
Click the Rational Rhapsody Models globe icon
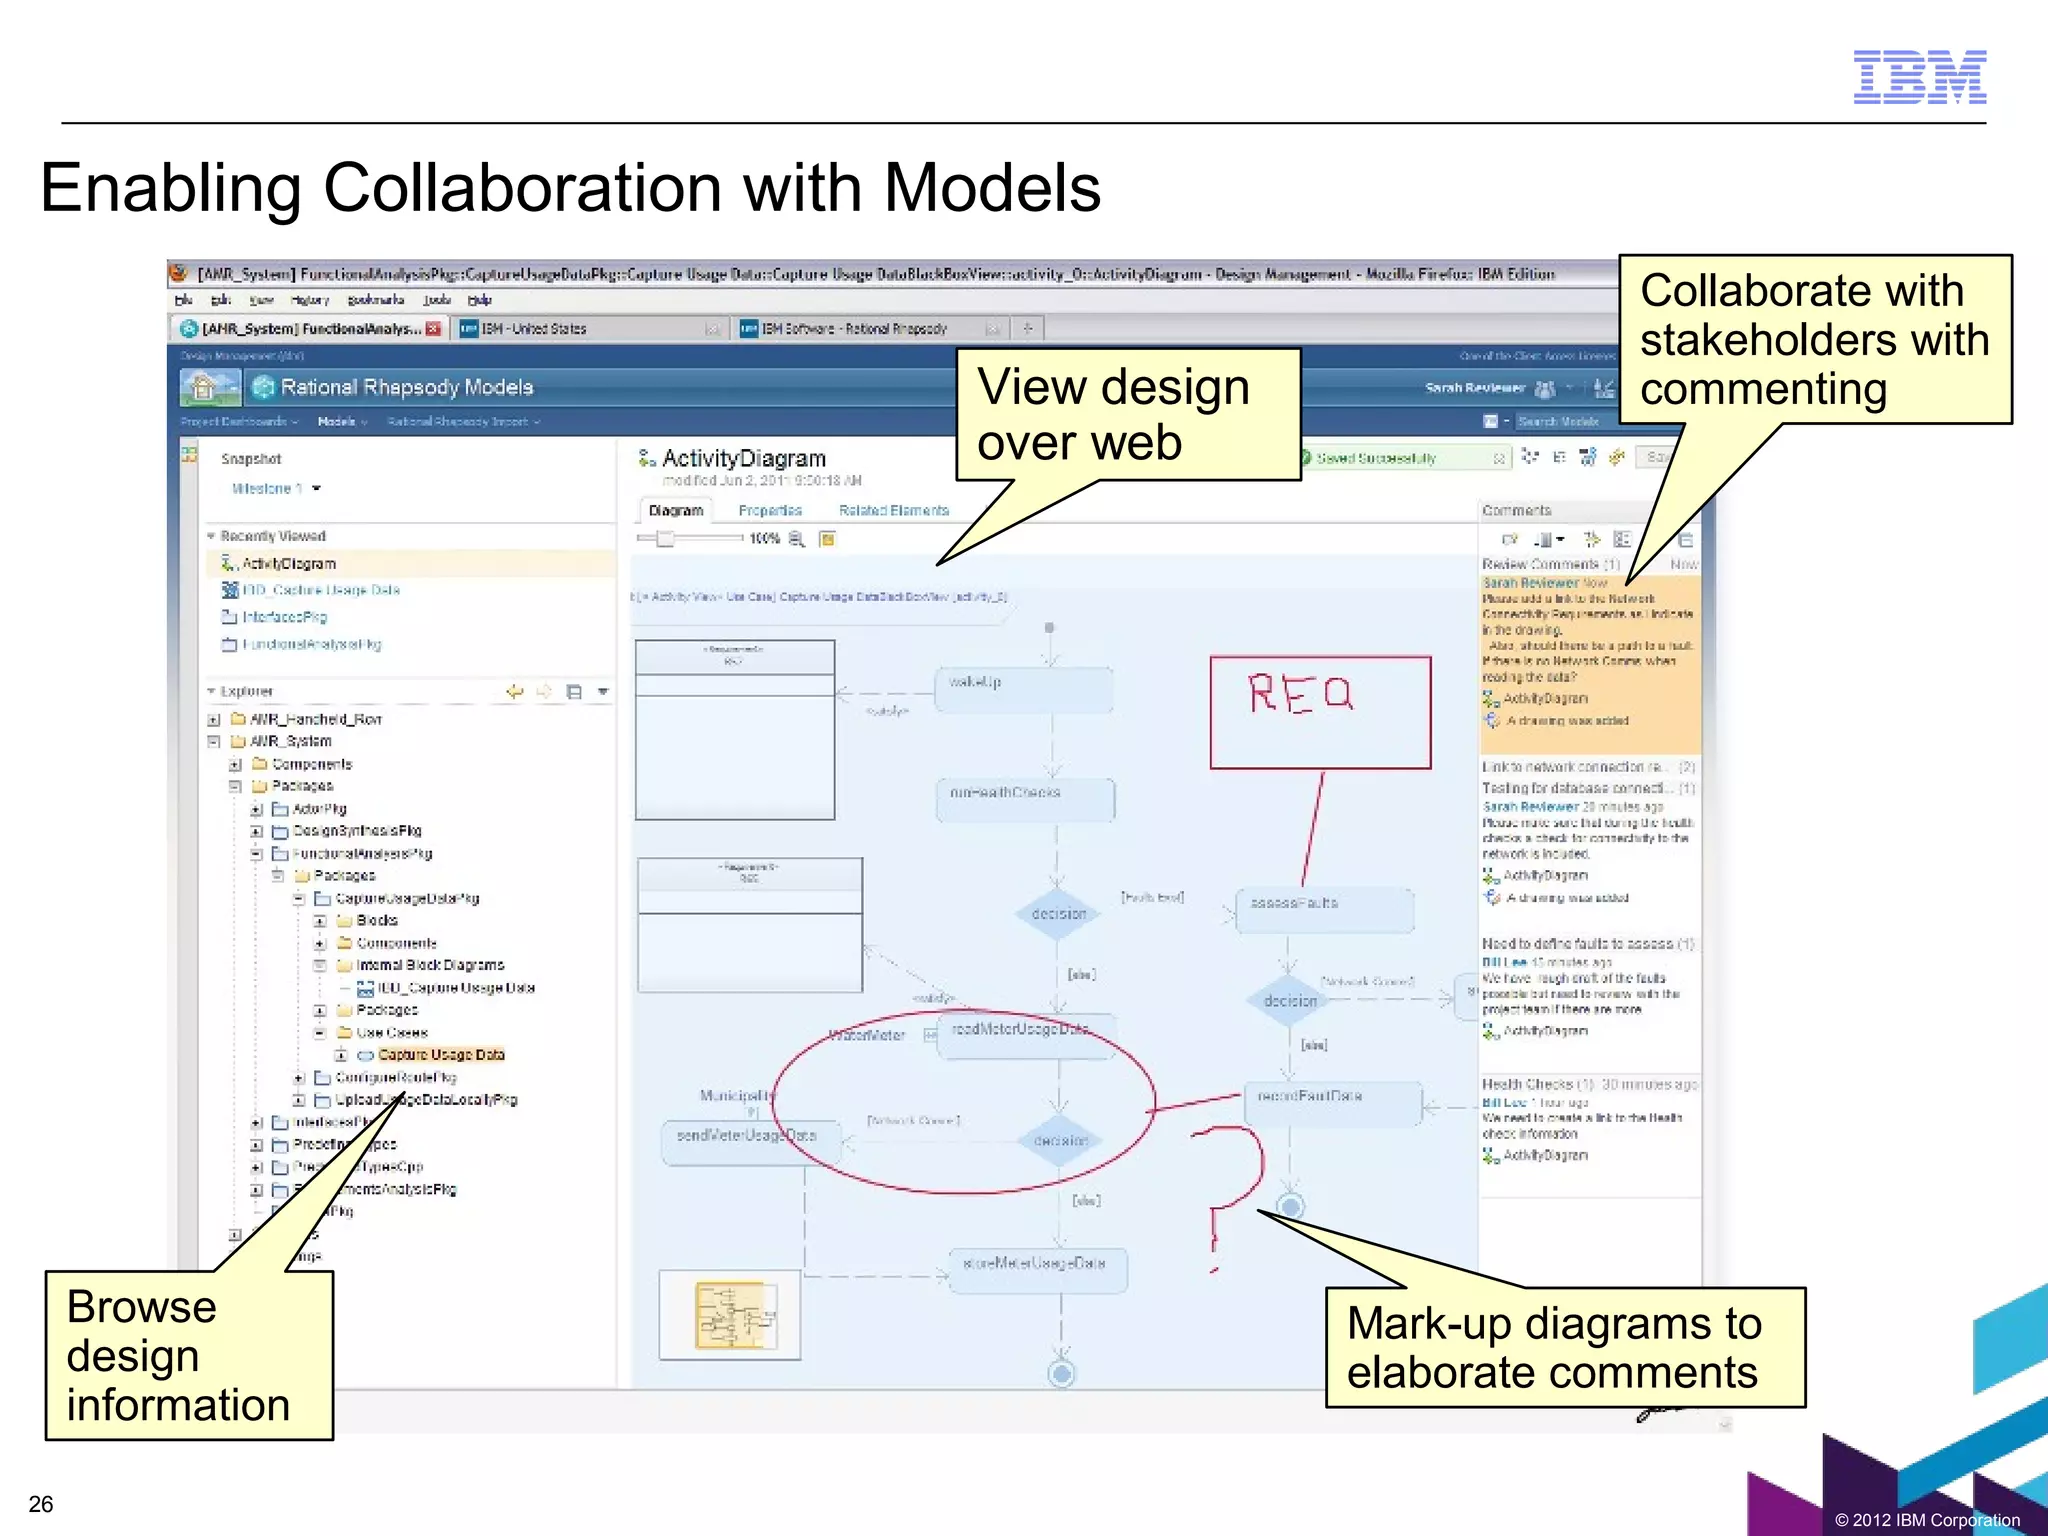point(263,387)
